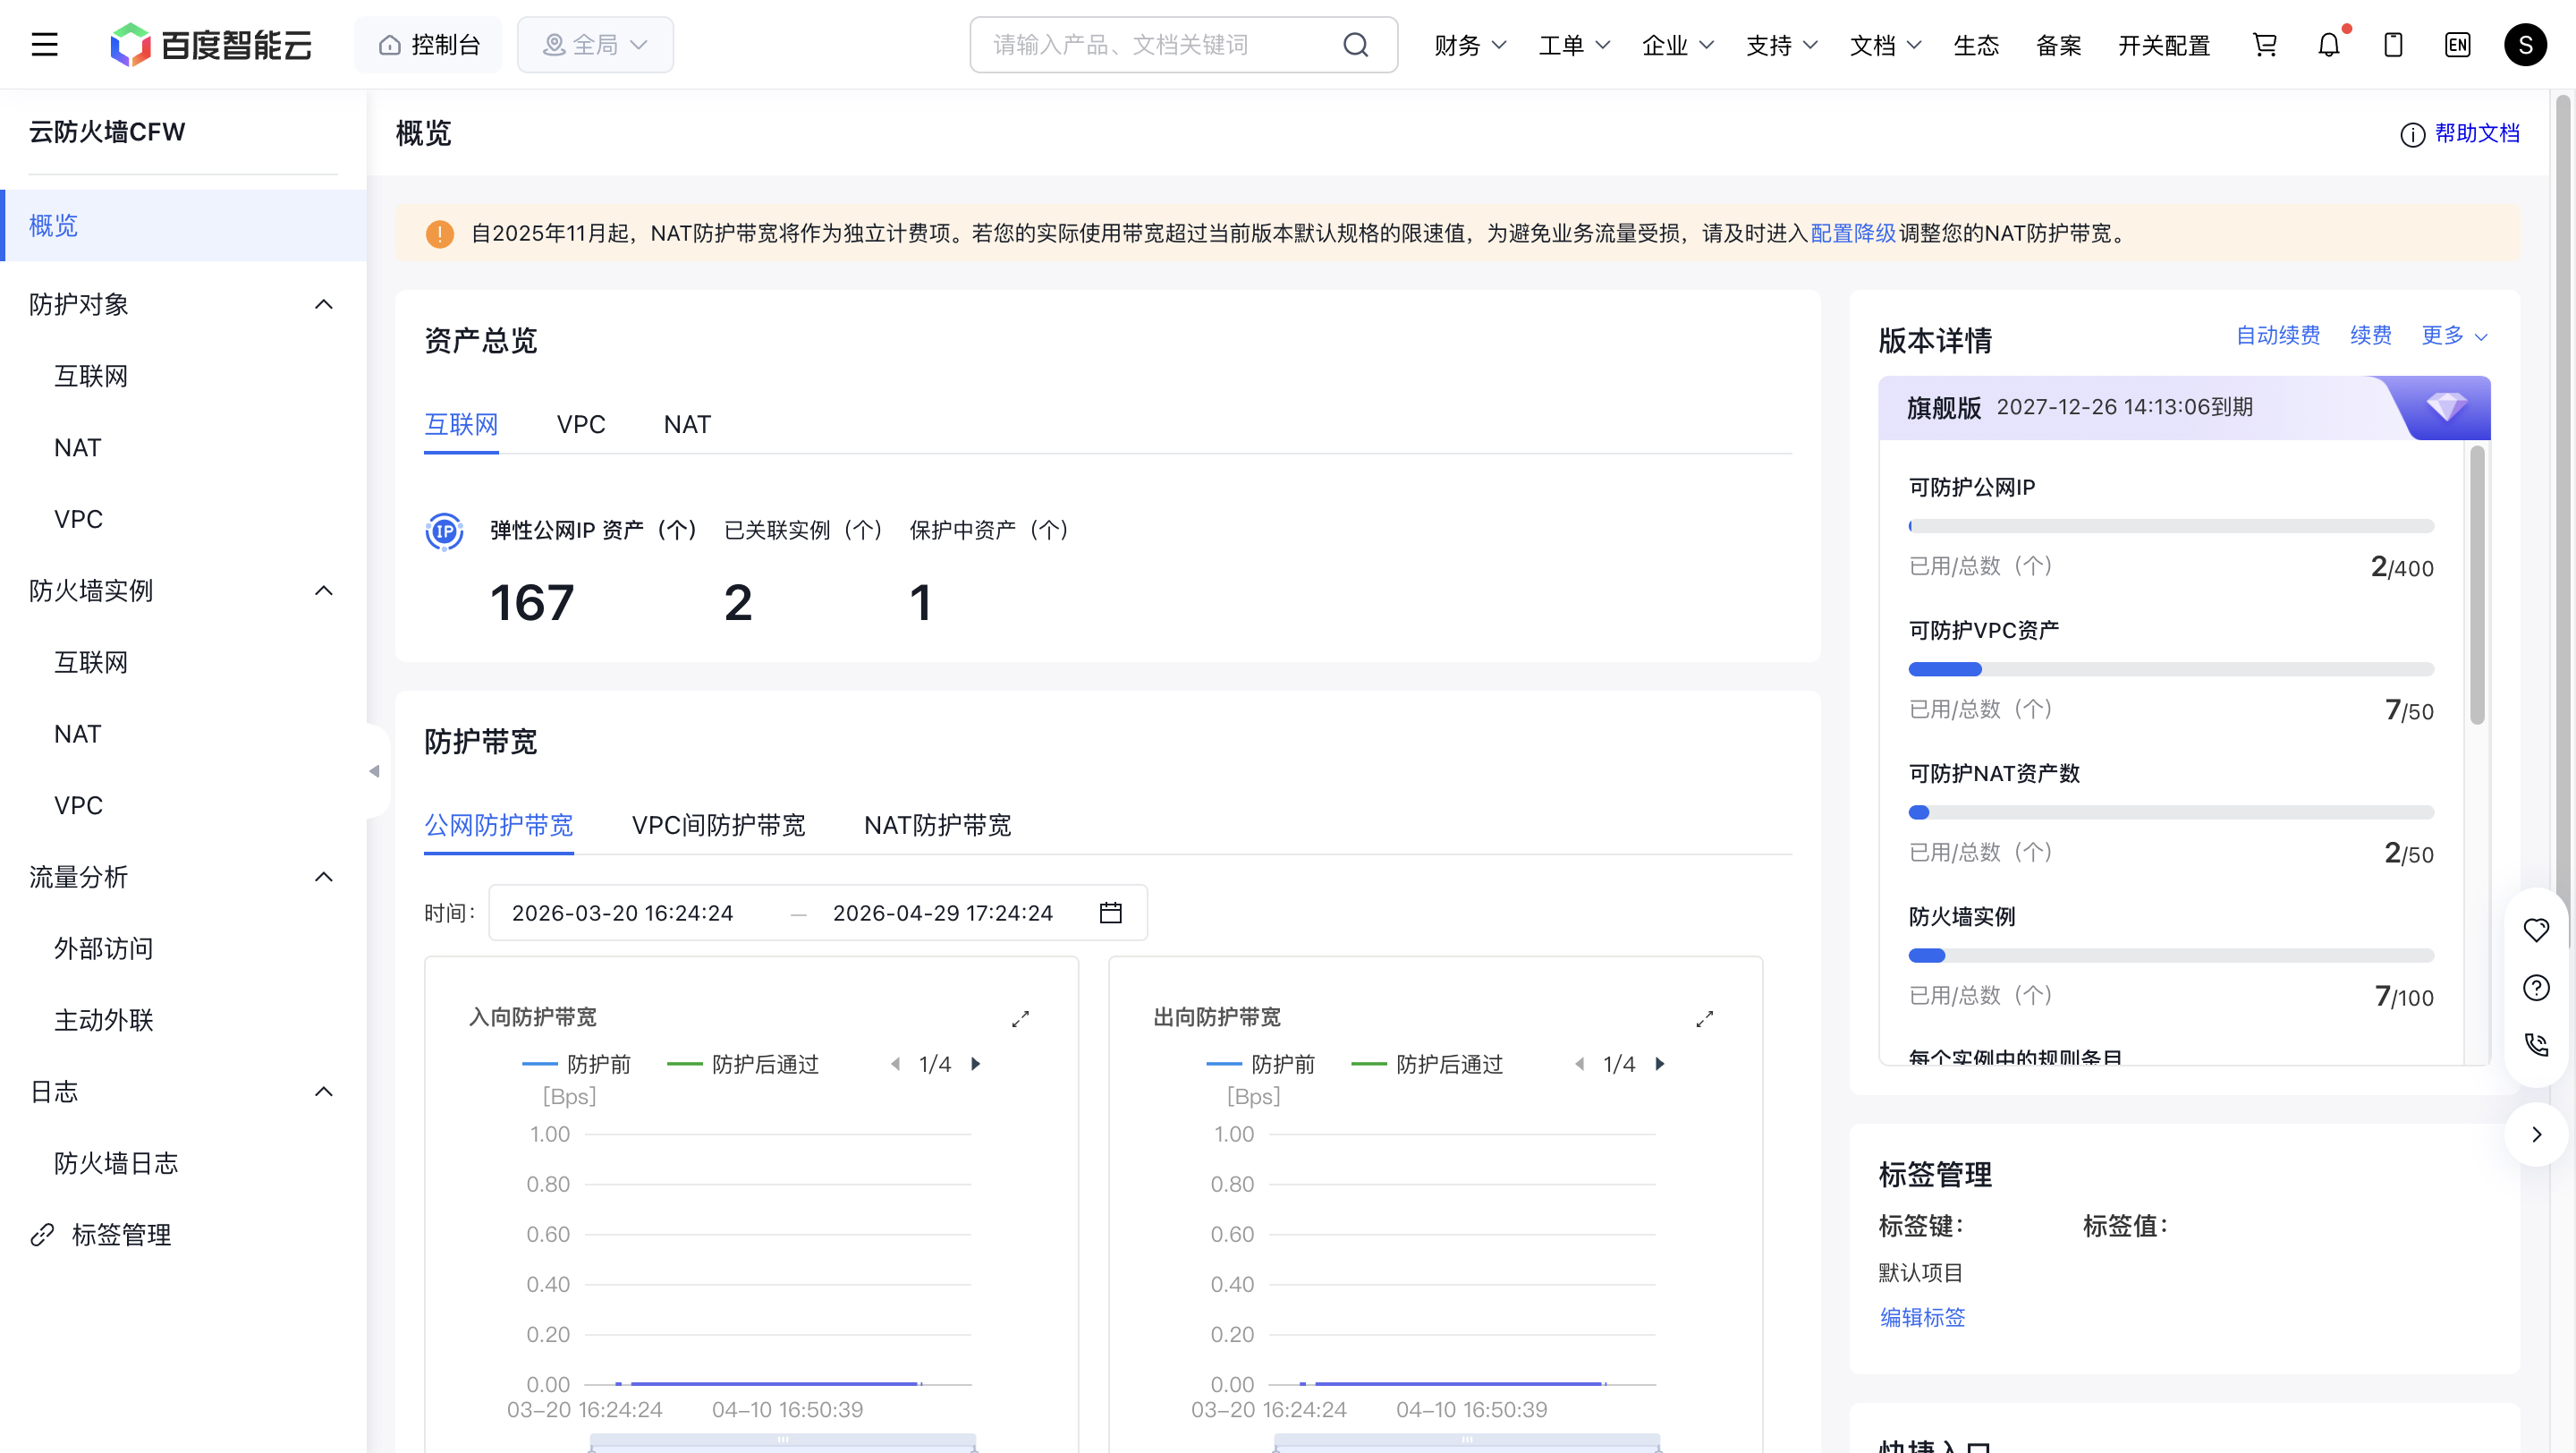Switch language with the EN icon
The image size is (2576, 1453).
[x=2457, y=45]
